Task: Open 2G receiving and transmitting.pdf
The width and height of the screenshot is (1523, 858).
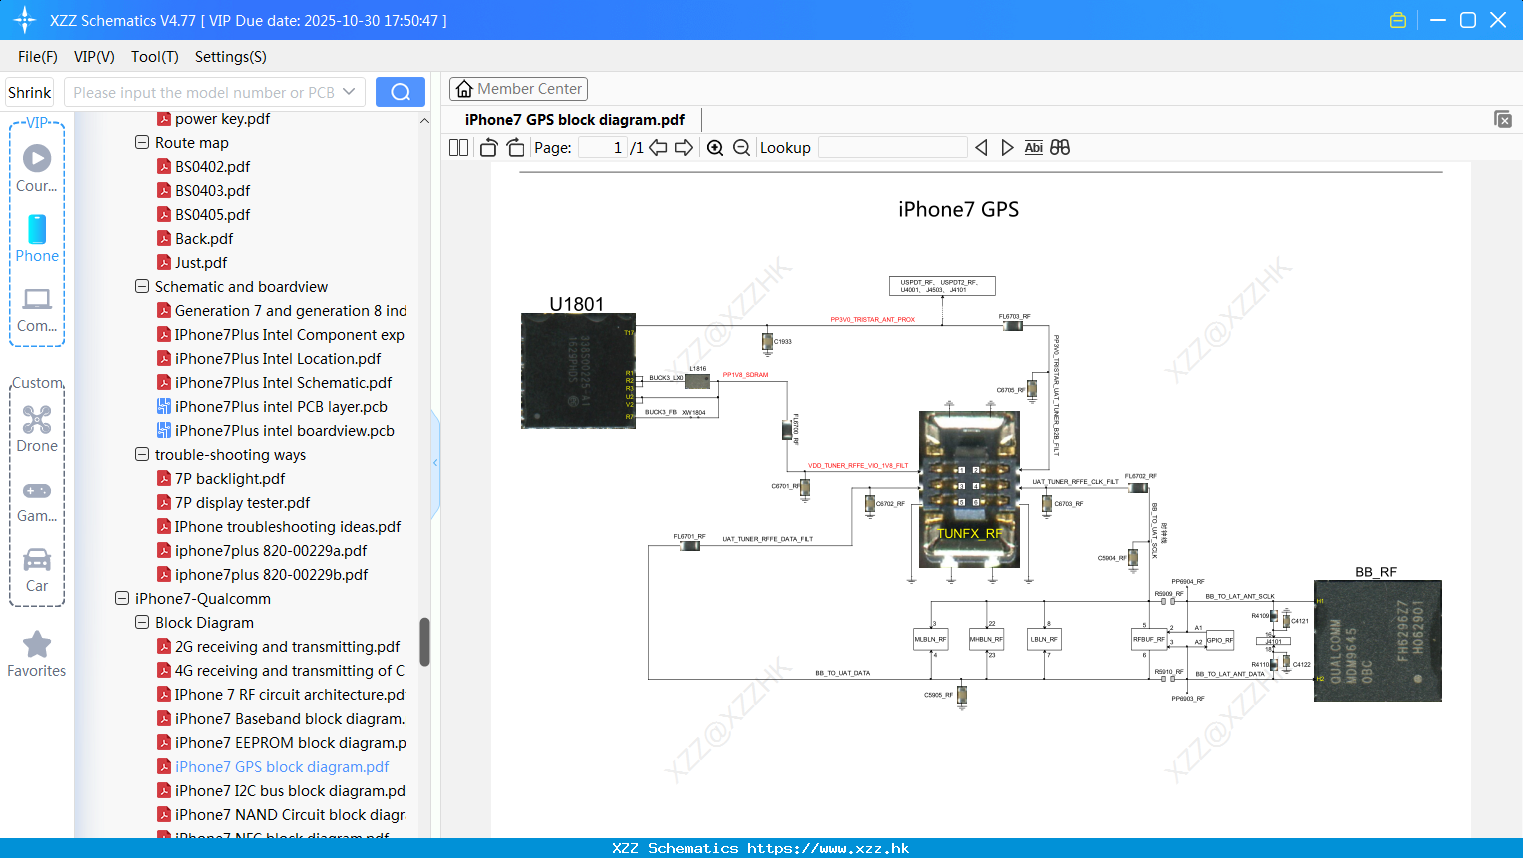Action: coord(287,647)
